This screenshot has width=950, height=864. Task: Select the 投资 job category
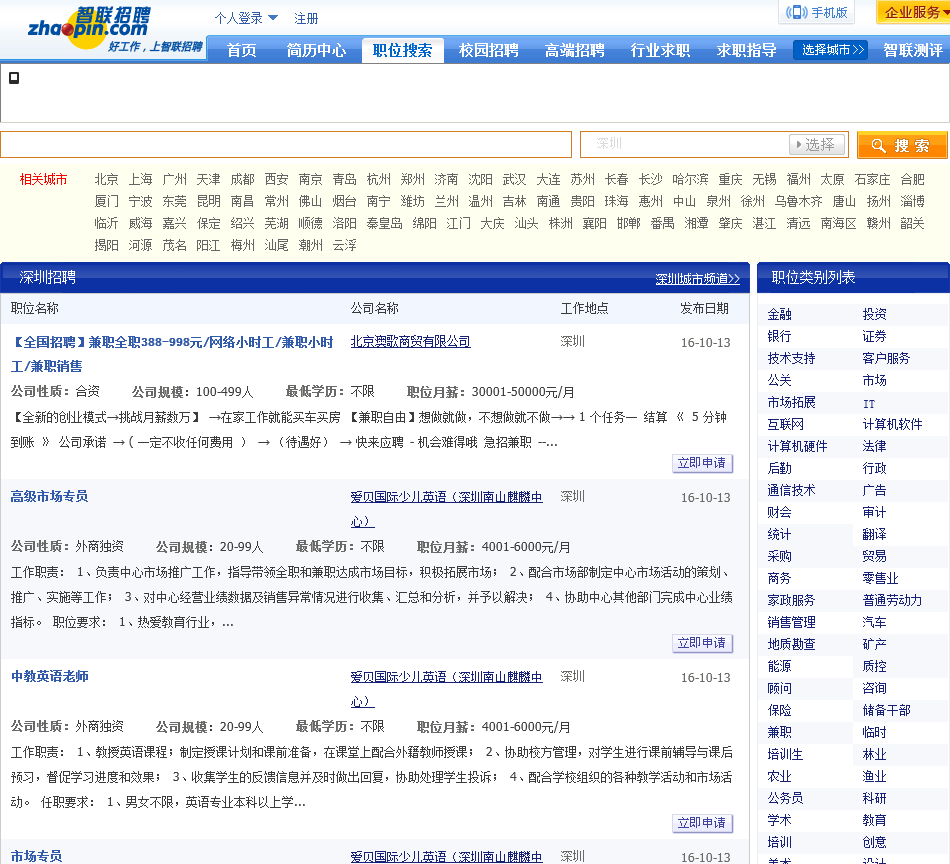point(874,314)
